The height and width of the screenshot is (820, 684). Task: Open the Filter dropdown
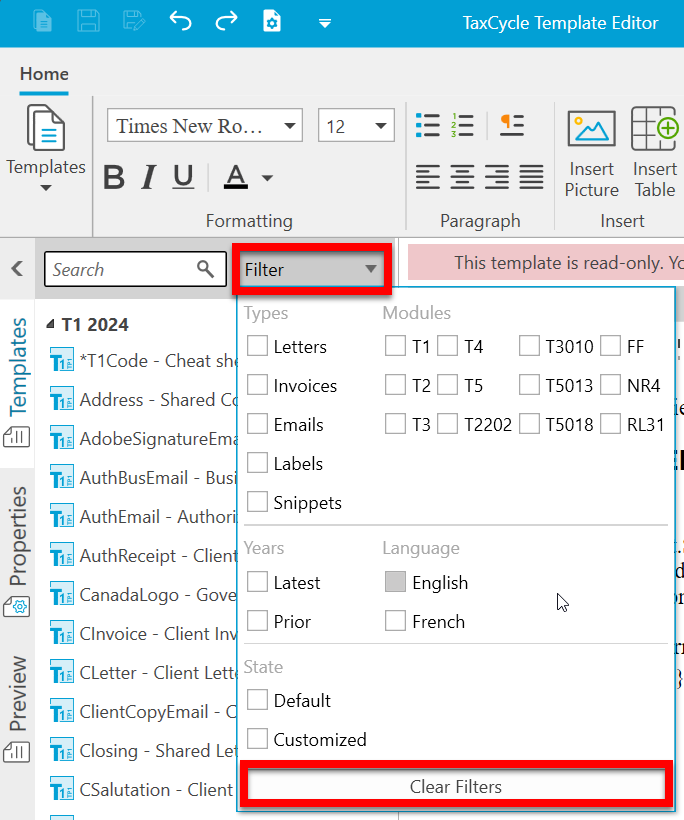pos(312,270)
